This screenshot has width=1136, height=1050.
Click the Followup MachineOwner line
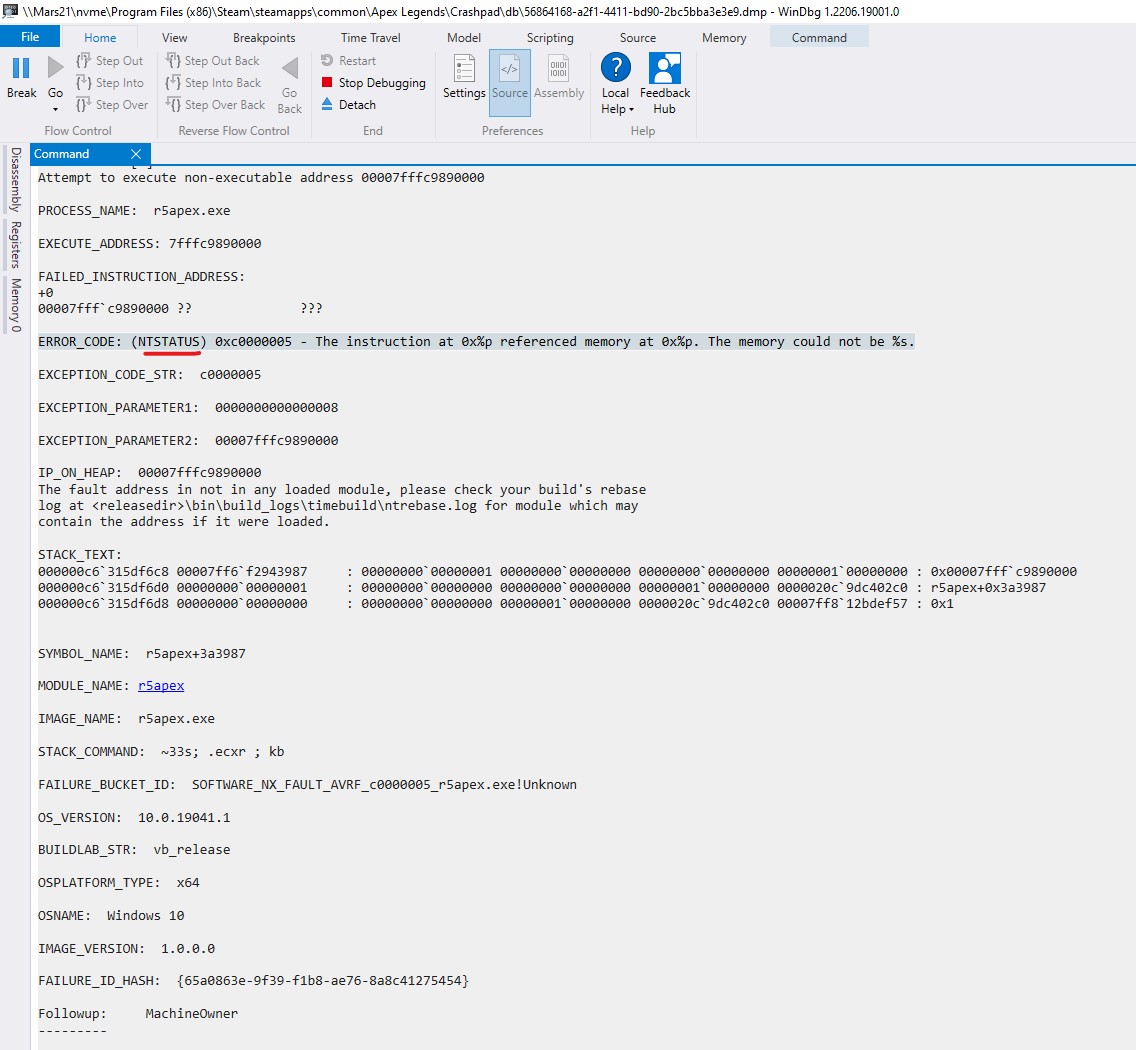click(138, 1014)
